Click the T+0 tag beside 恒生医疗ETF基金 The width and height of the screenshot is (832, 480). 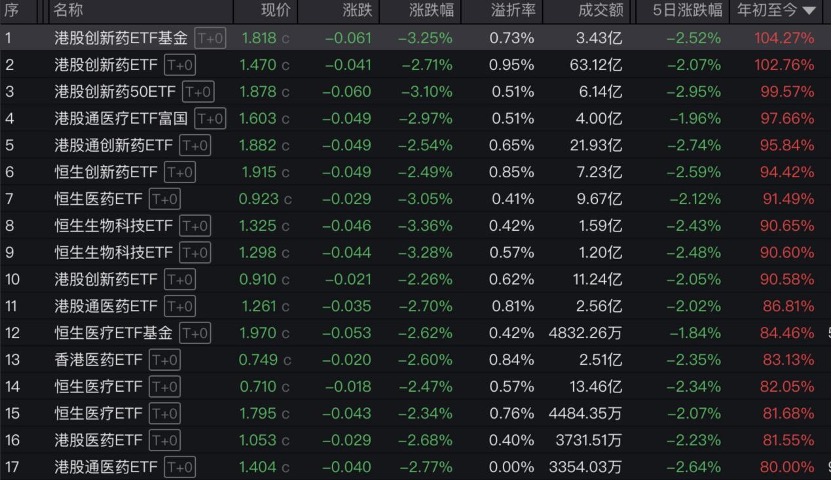pyautogui.click(x=195, y=332)
